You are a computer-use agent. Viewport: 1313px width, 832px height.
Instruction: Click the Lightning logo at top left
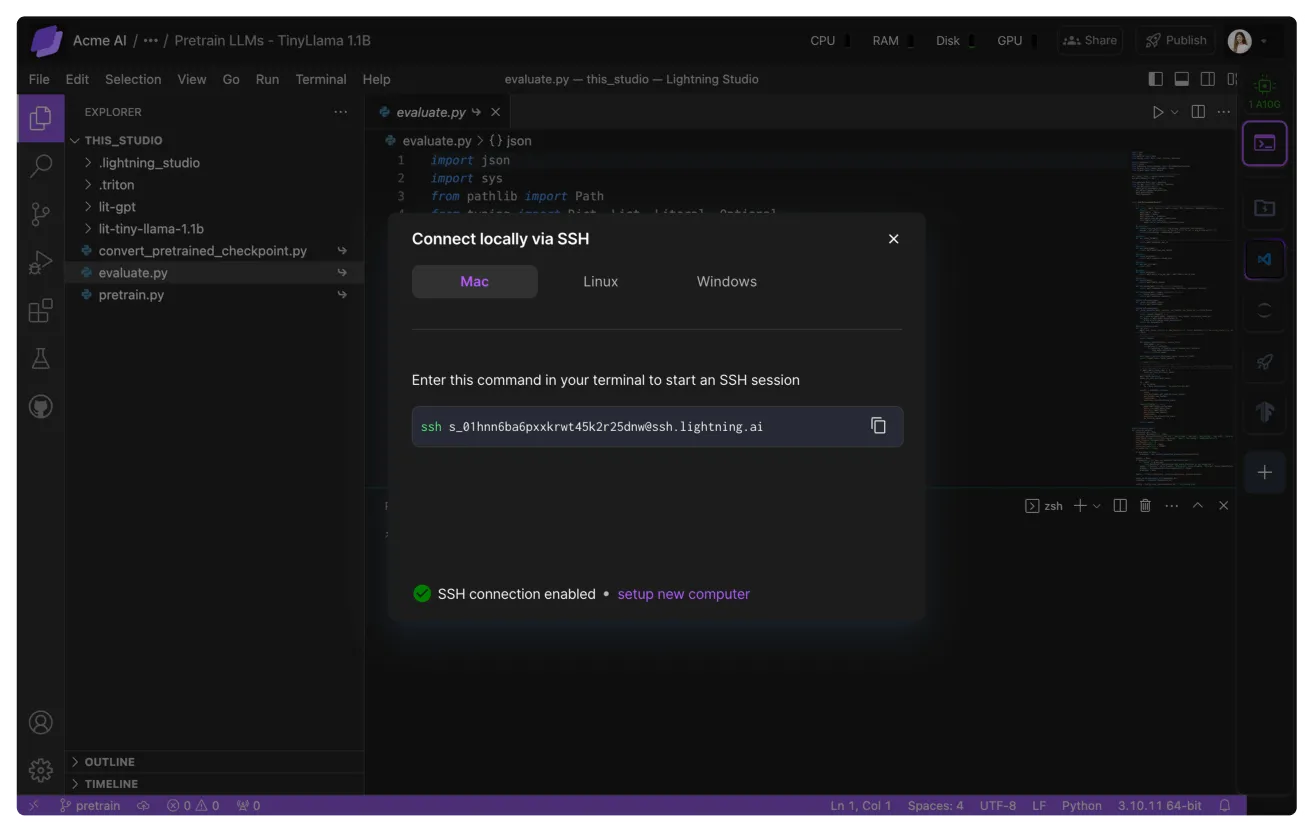[46, 41]
